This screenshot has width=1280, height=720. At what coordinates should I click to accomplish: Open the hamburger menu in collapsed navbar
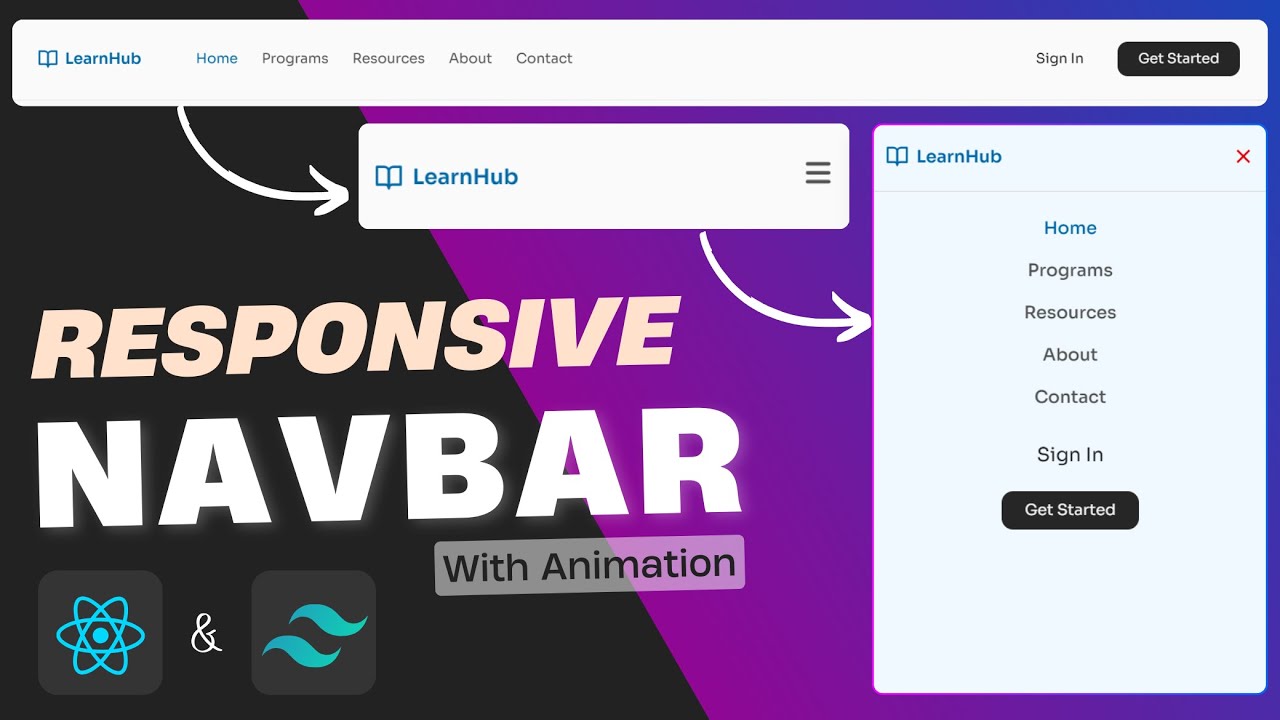(818, 173)
